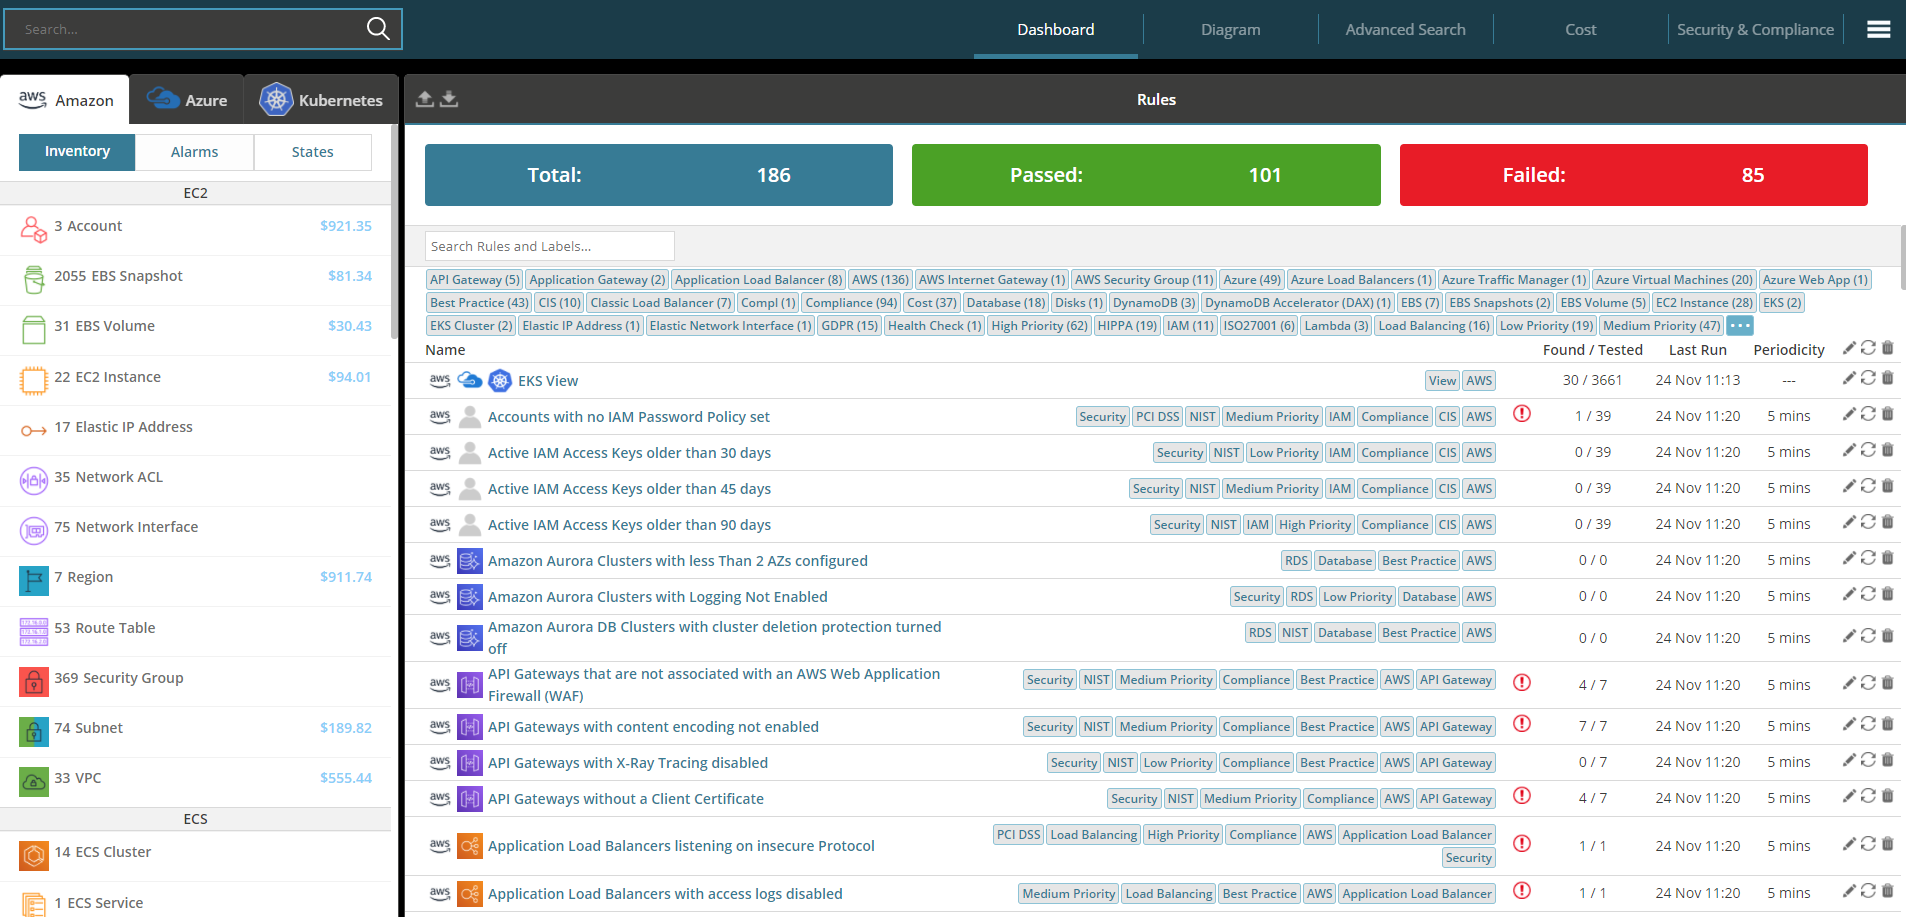1906x917 pixels.
Task: Click the VPC cloud icon
Action: tap(34, 782)
